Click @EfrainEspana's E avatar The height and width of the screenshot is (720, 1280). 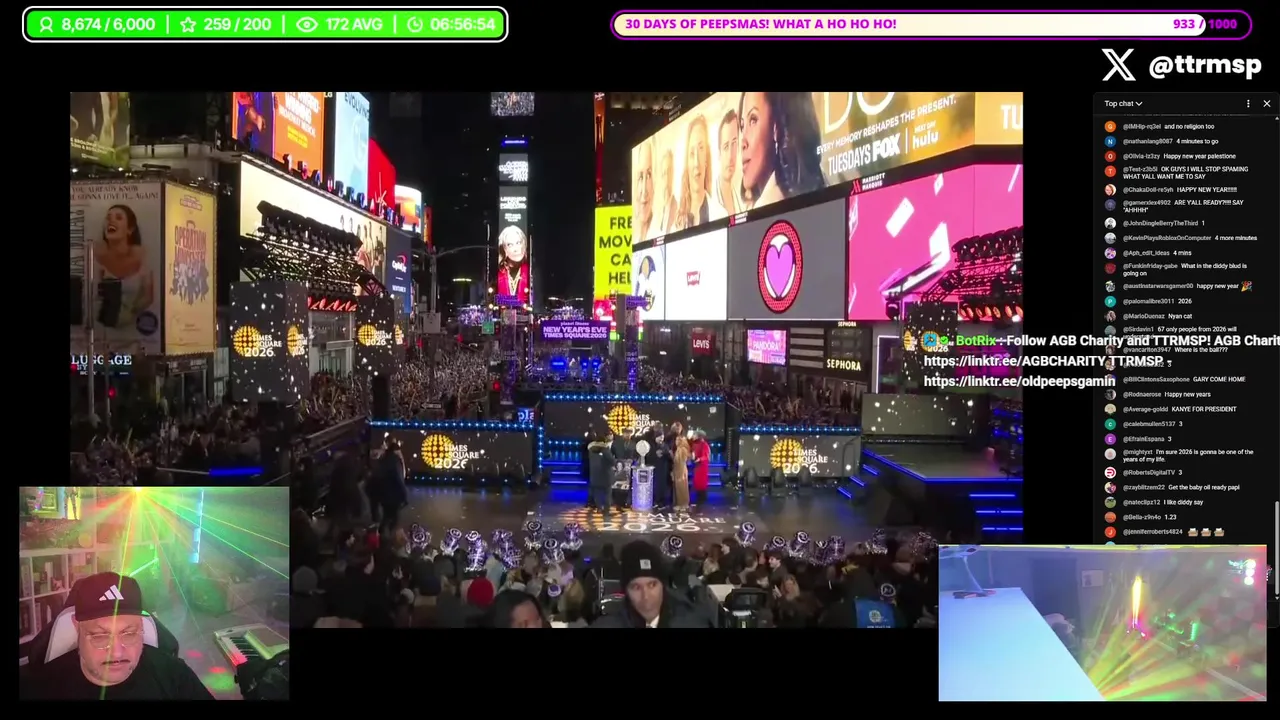tap(1110, 439)
